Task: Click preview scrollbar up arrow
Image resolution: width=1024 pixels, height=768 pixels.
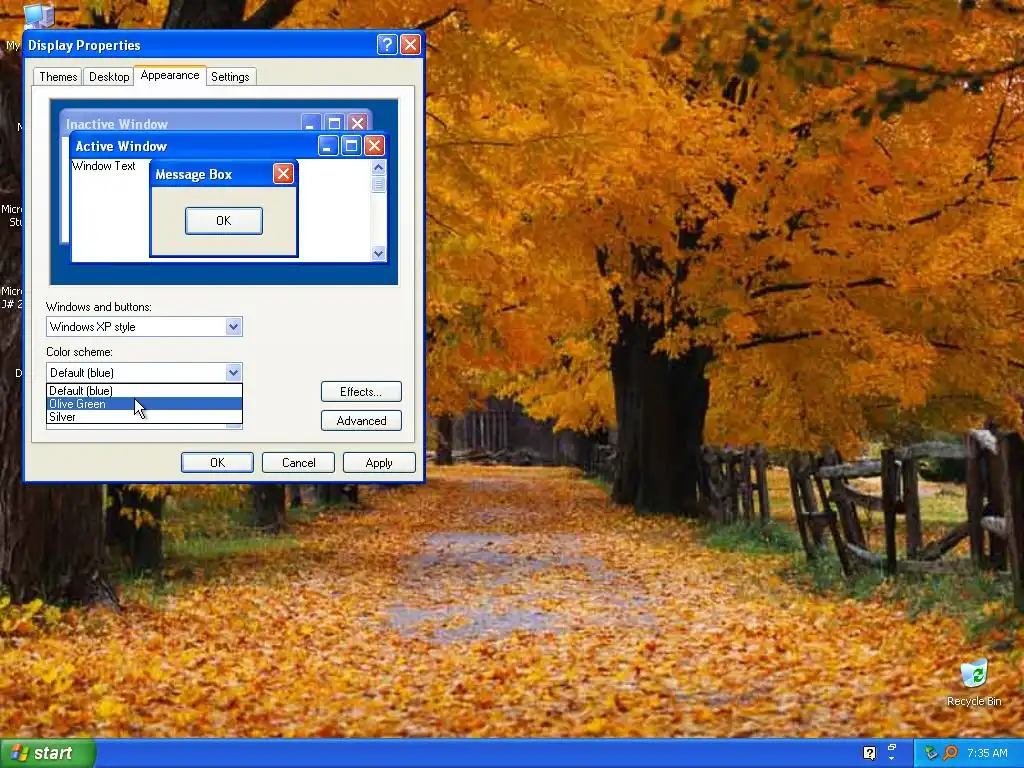Action: point(378,167)
